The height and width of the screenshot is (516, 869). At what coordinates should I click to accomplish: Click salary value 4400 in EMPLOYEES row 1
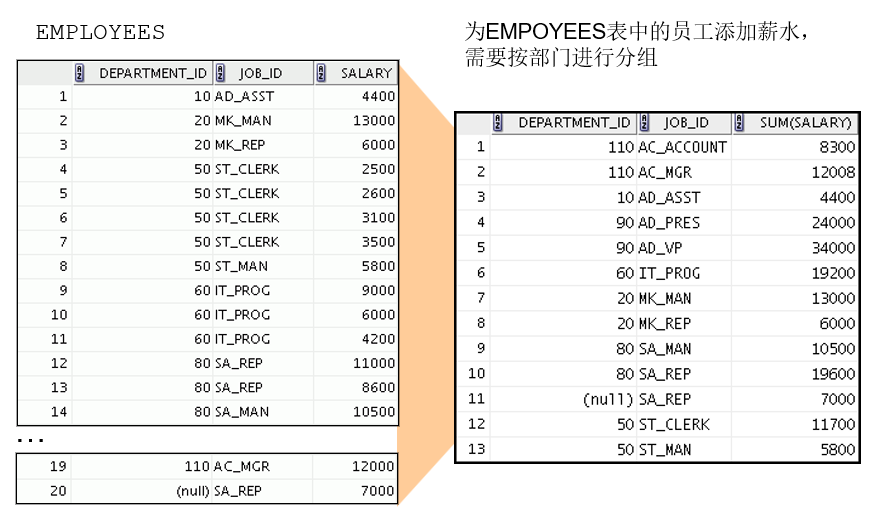click(x=379, y=96)
